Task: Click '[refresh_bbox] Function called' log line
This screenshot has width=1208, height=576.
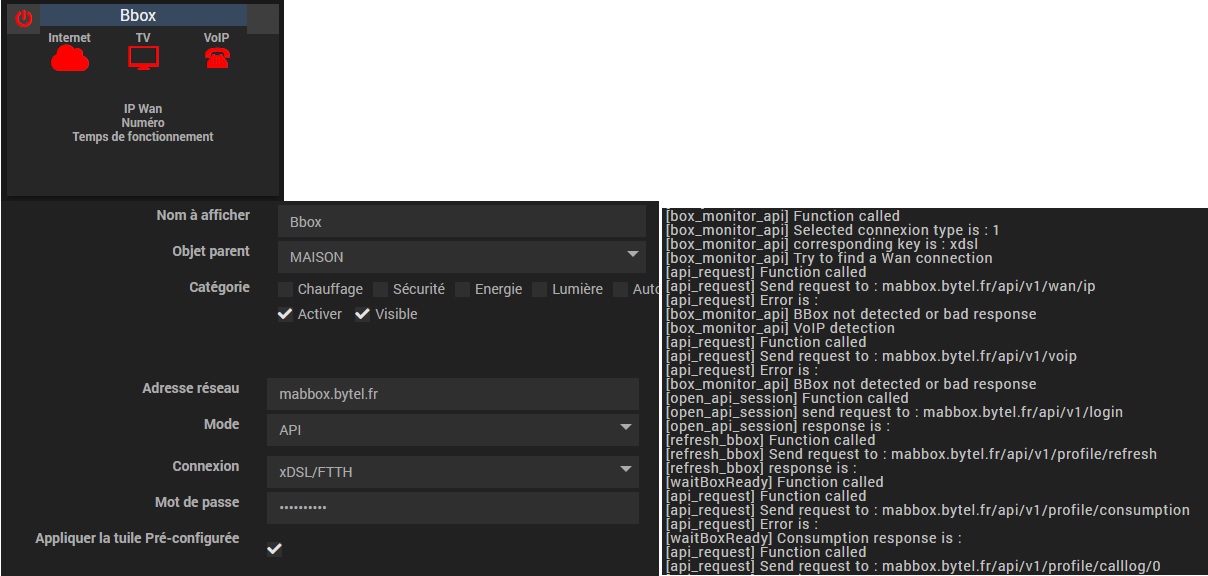Action: (771, 440)
